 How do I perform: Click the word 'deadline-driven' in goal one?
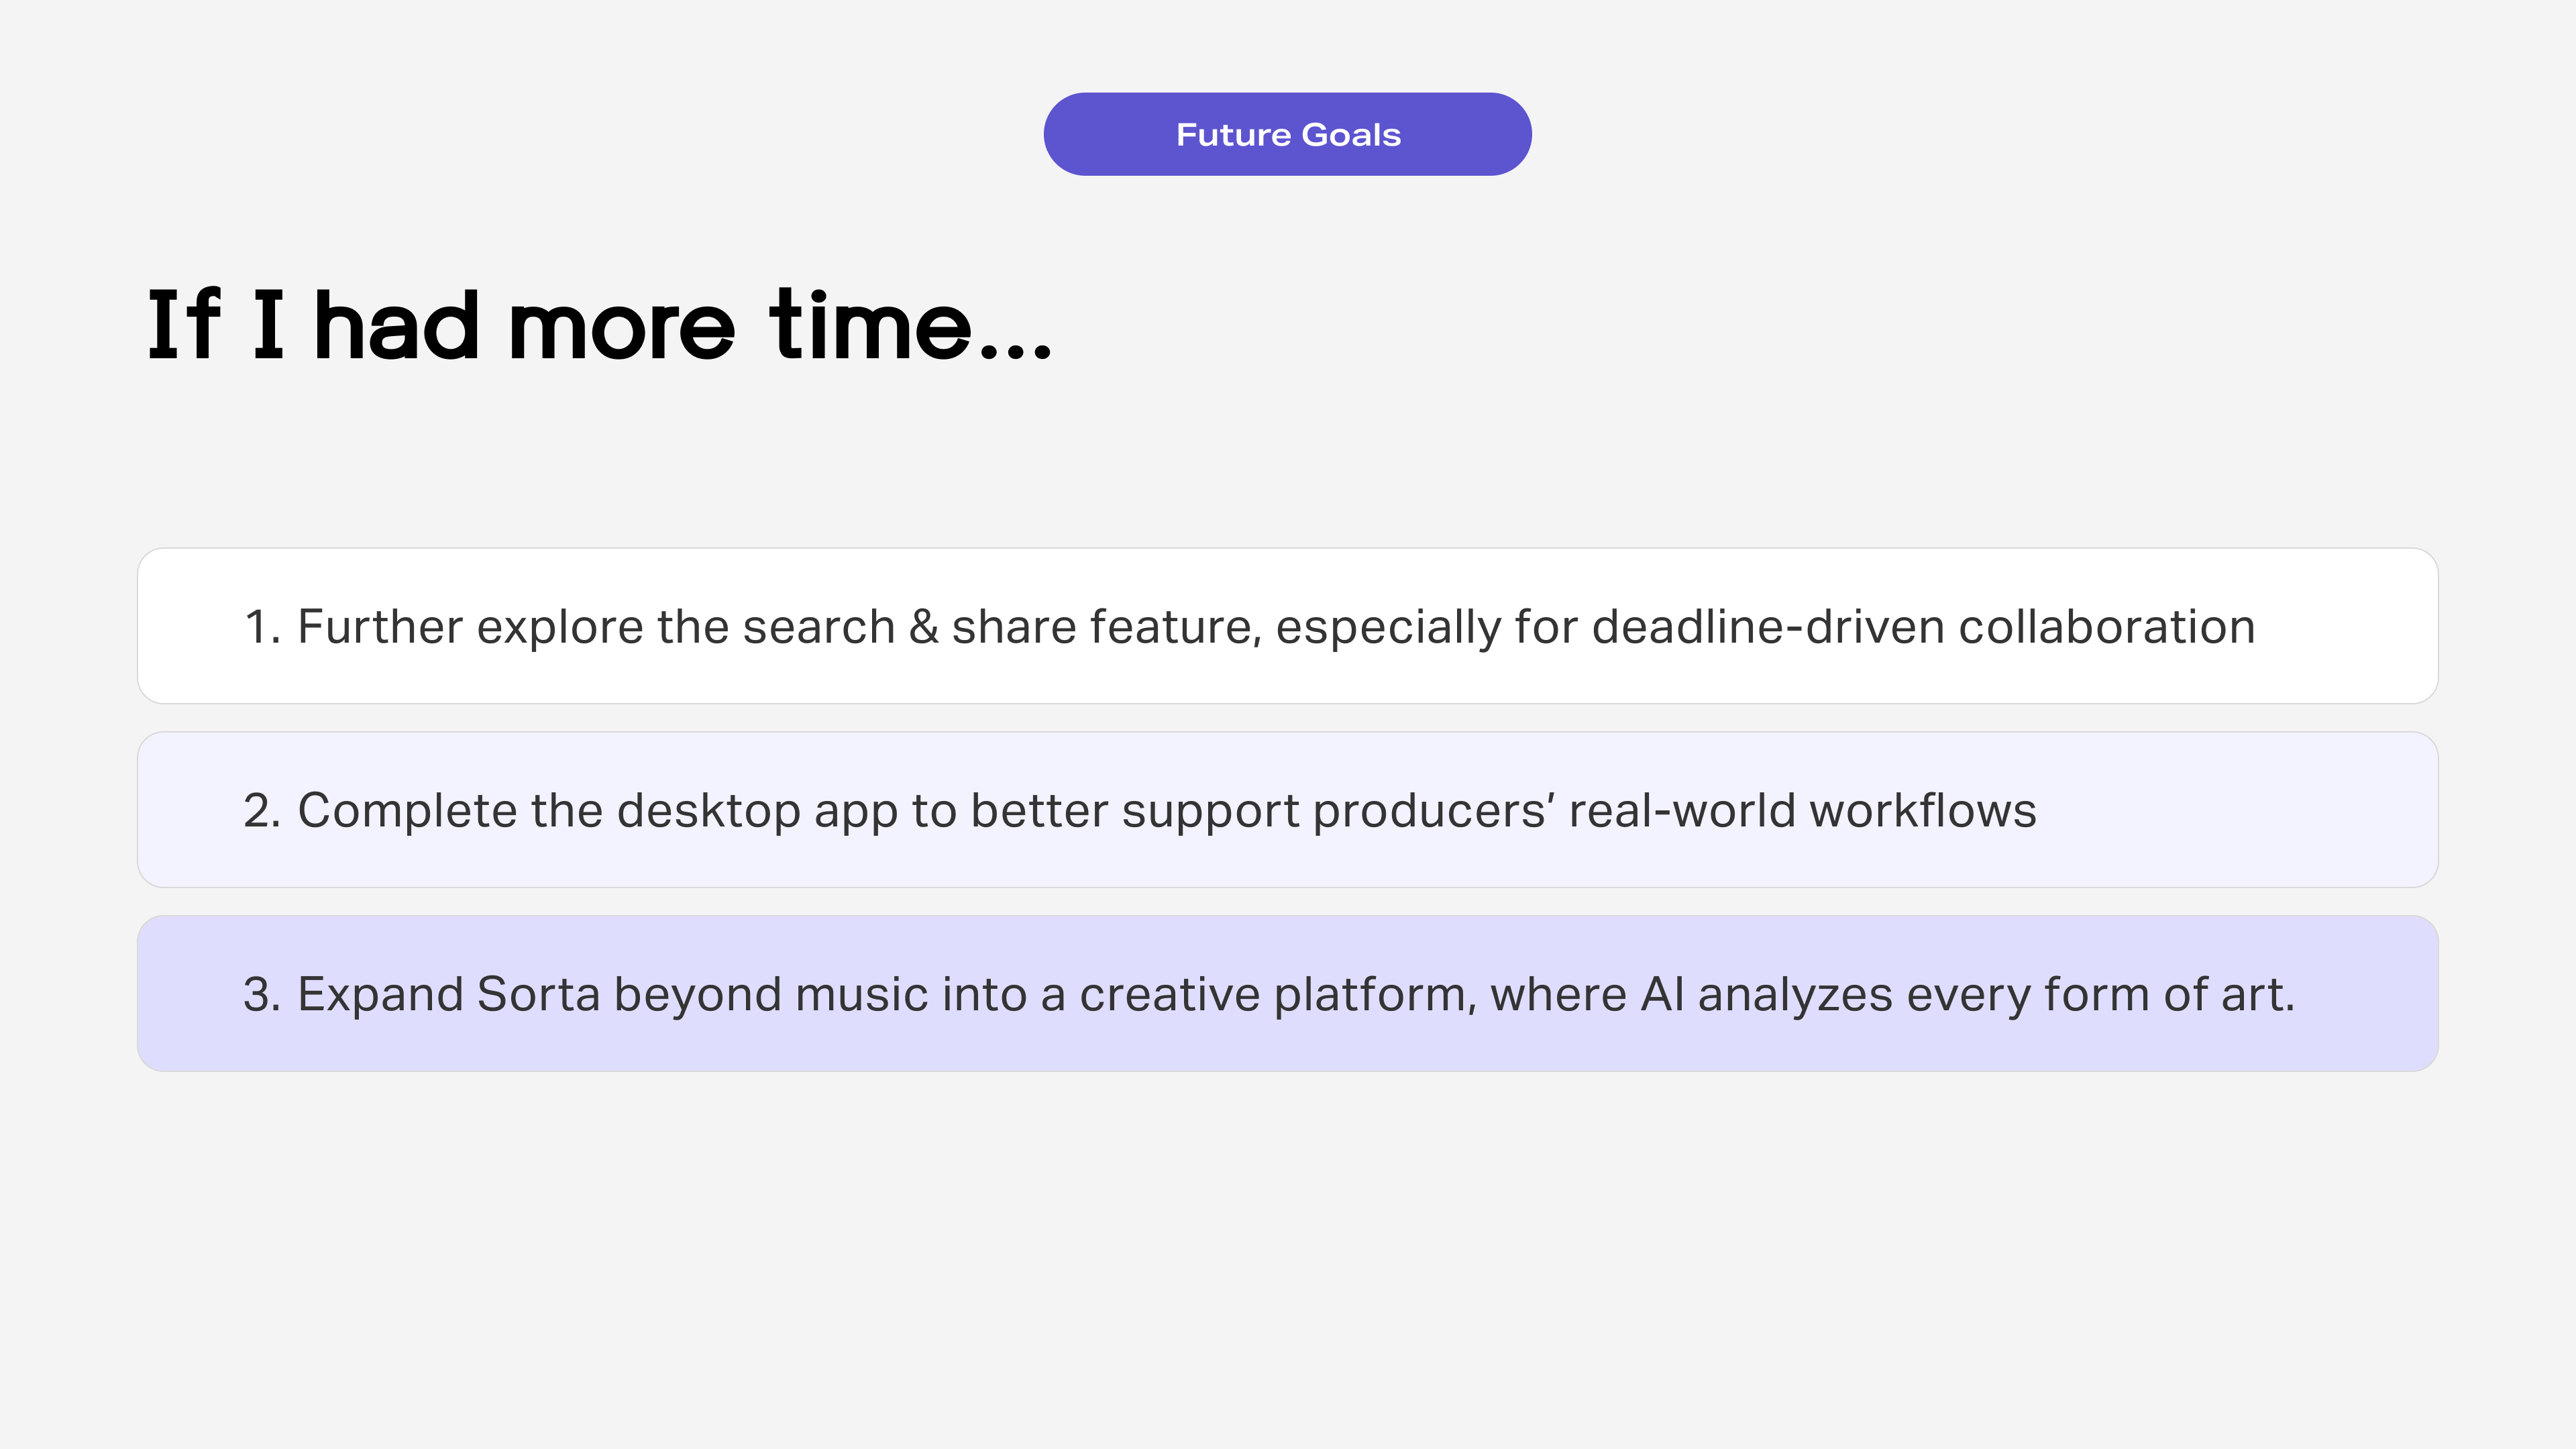point(1767,627)
